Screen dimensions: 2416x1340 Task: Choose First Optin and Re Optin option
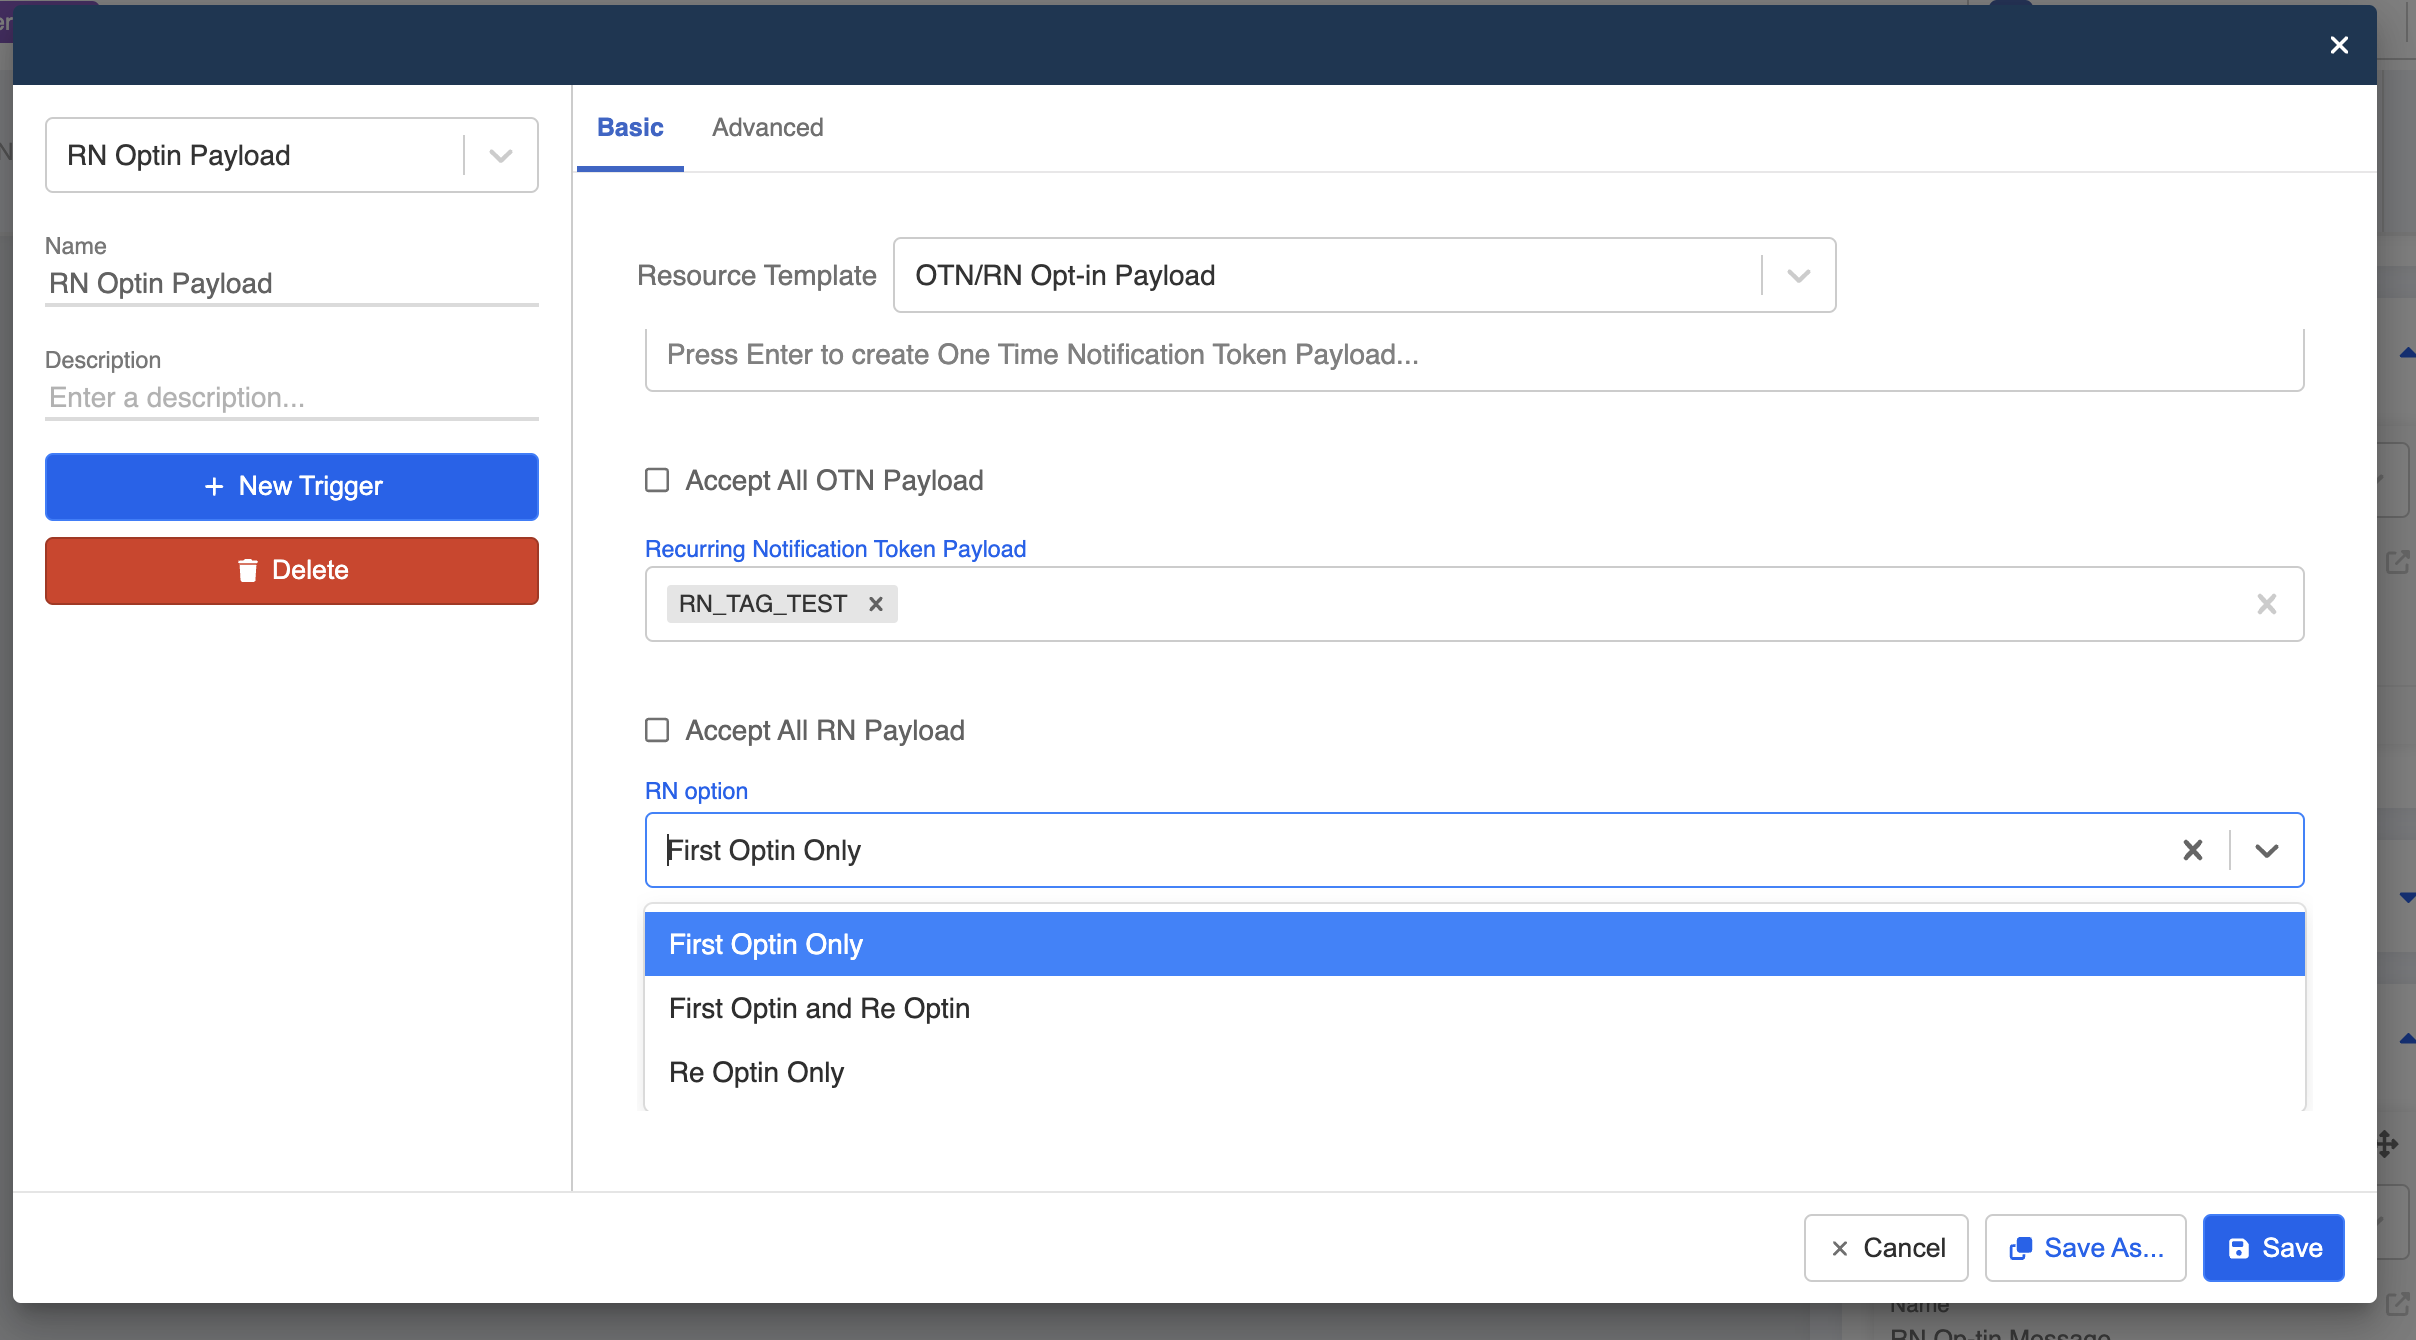(819, 1008)
